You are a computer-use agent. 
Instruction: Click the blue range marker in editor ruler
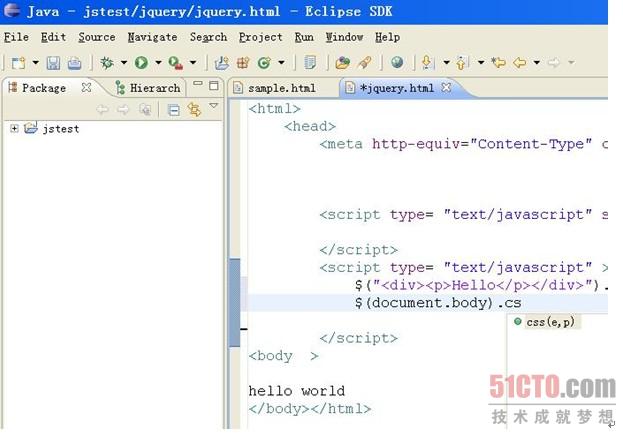[234, 302]
